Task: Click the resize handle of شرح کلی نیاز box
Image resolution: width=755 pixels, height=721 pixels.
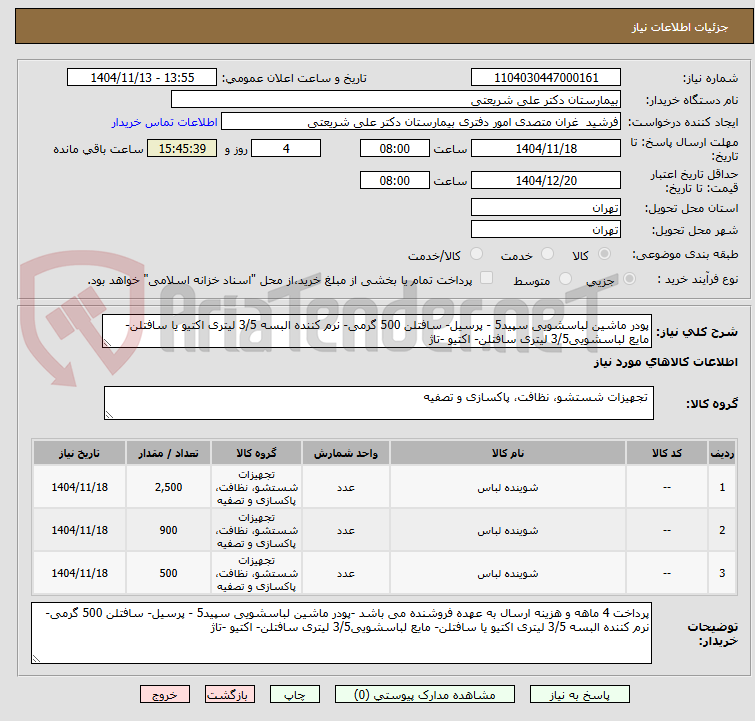Action: point(107,343)
